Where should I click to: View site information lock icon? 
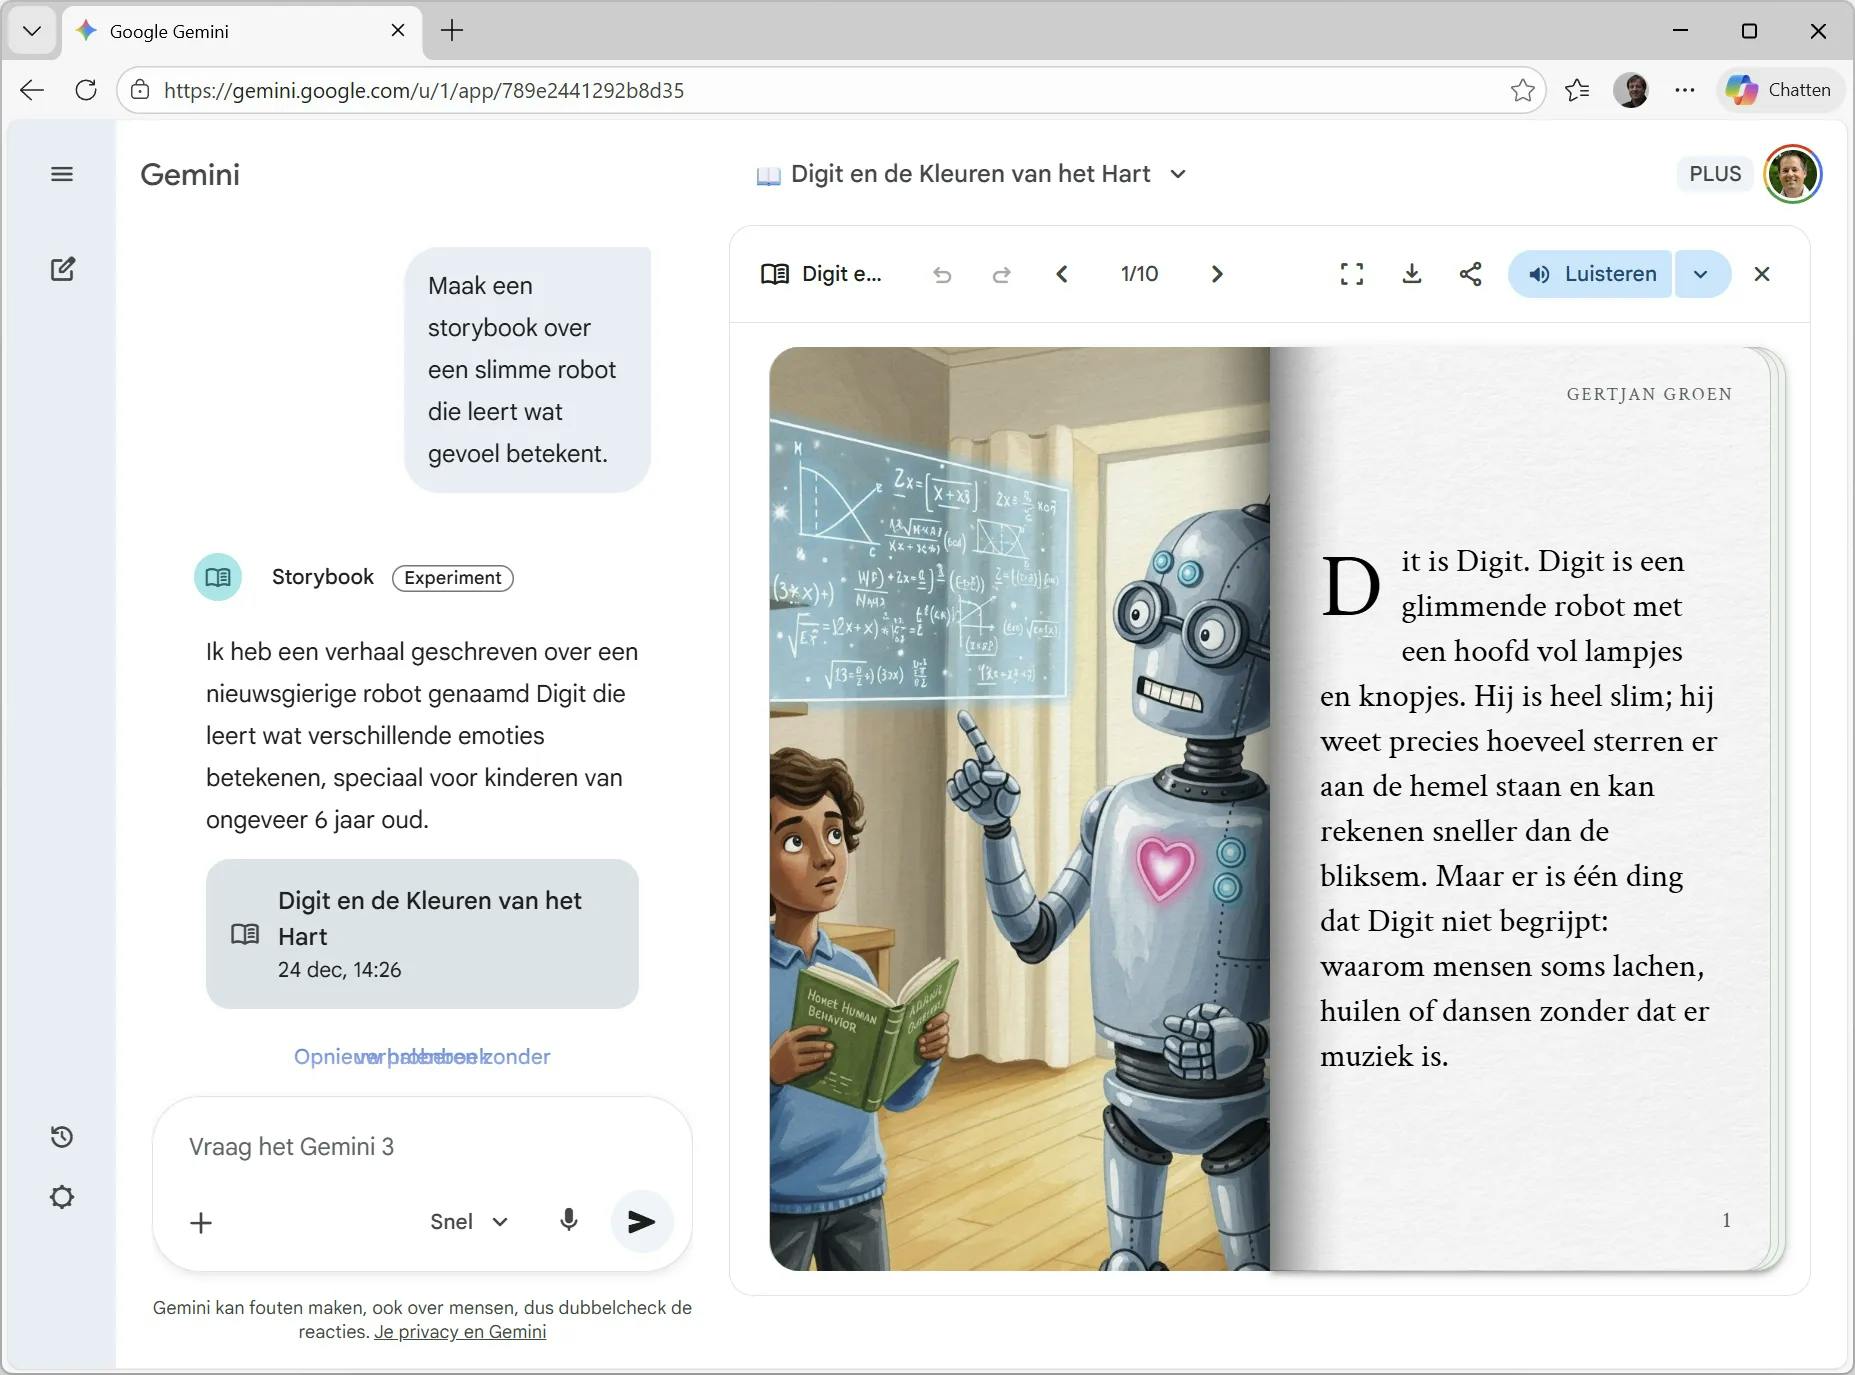pos(141,90)
